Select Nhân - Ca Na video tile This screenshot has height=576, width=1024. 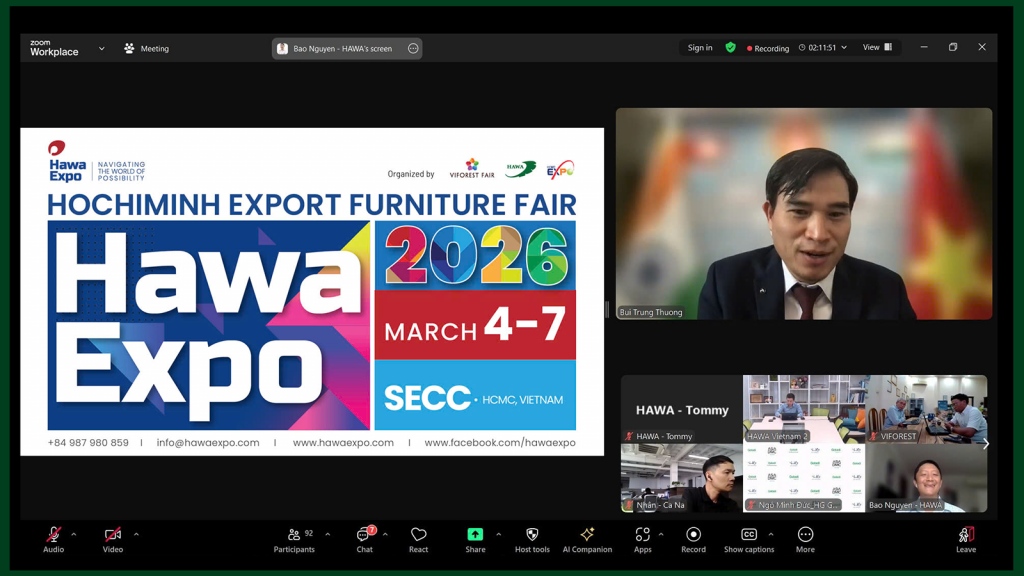pyautogui.click(x=681, y=478)
